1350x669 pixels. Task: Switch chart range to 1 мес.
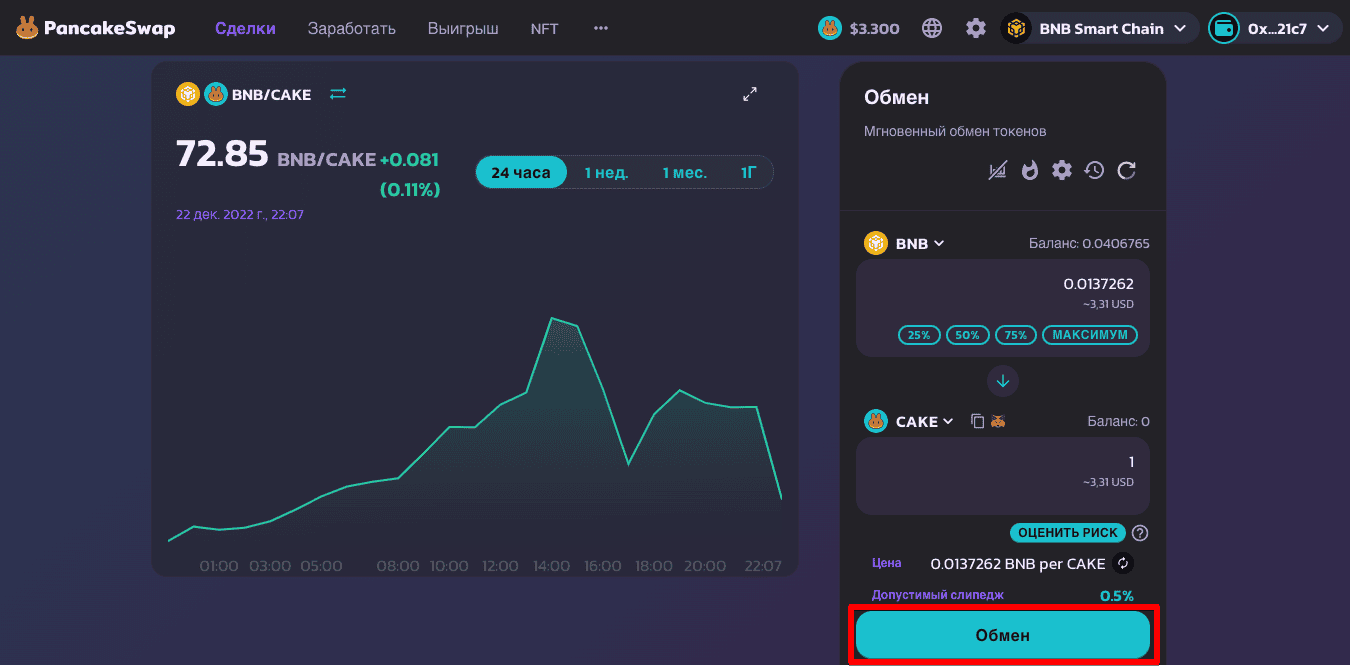(685, 173)
